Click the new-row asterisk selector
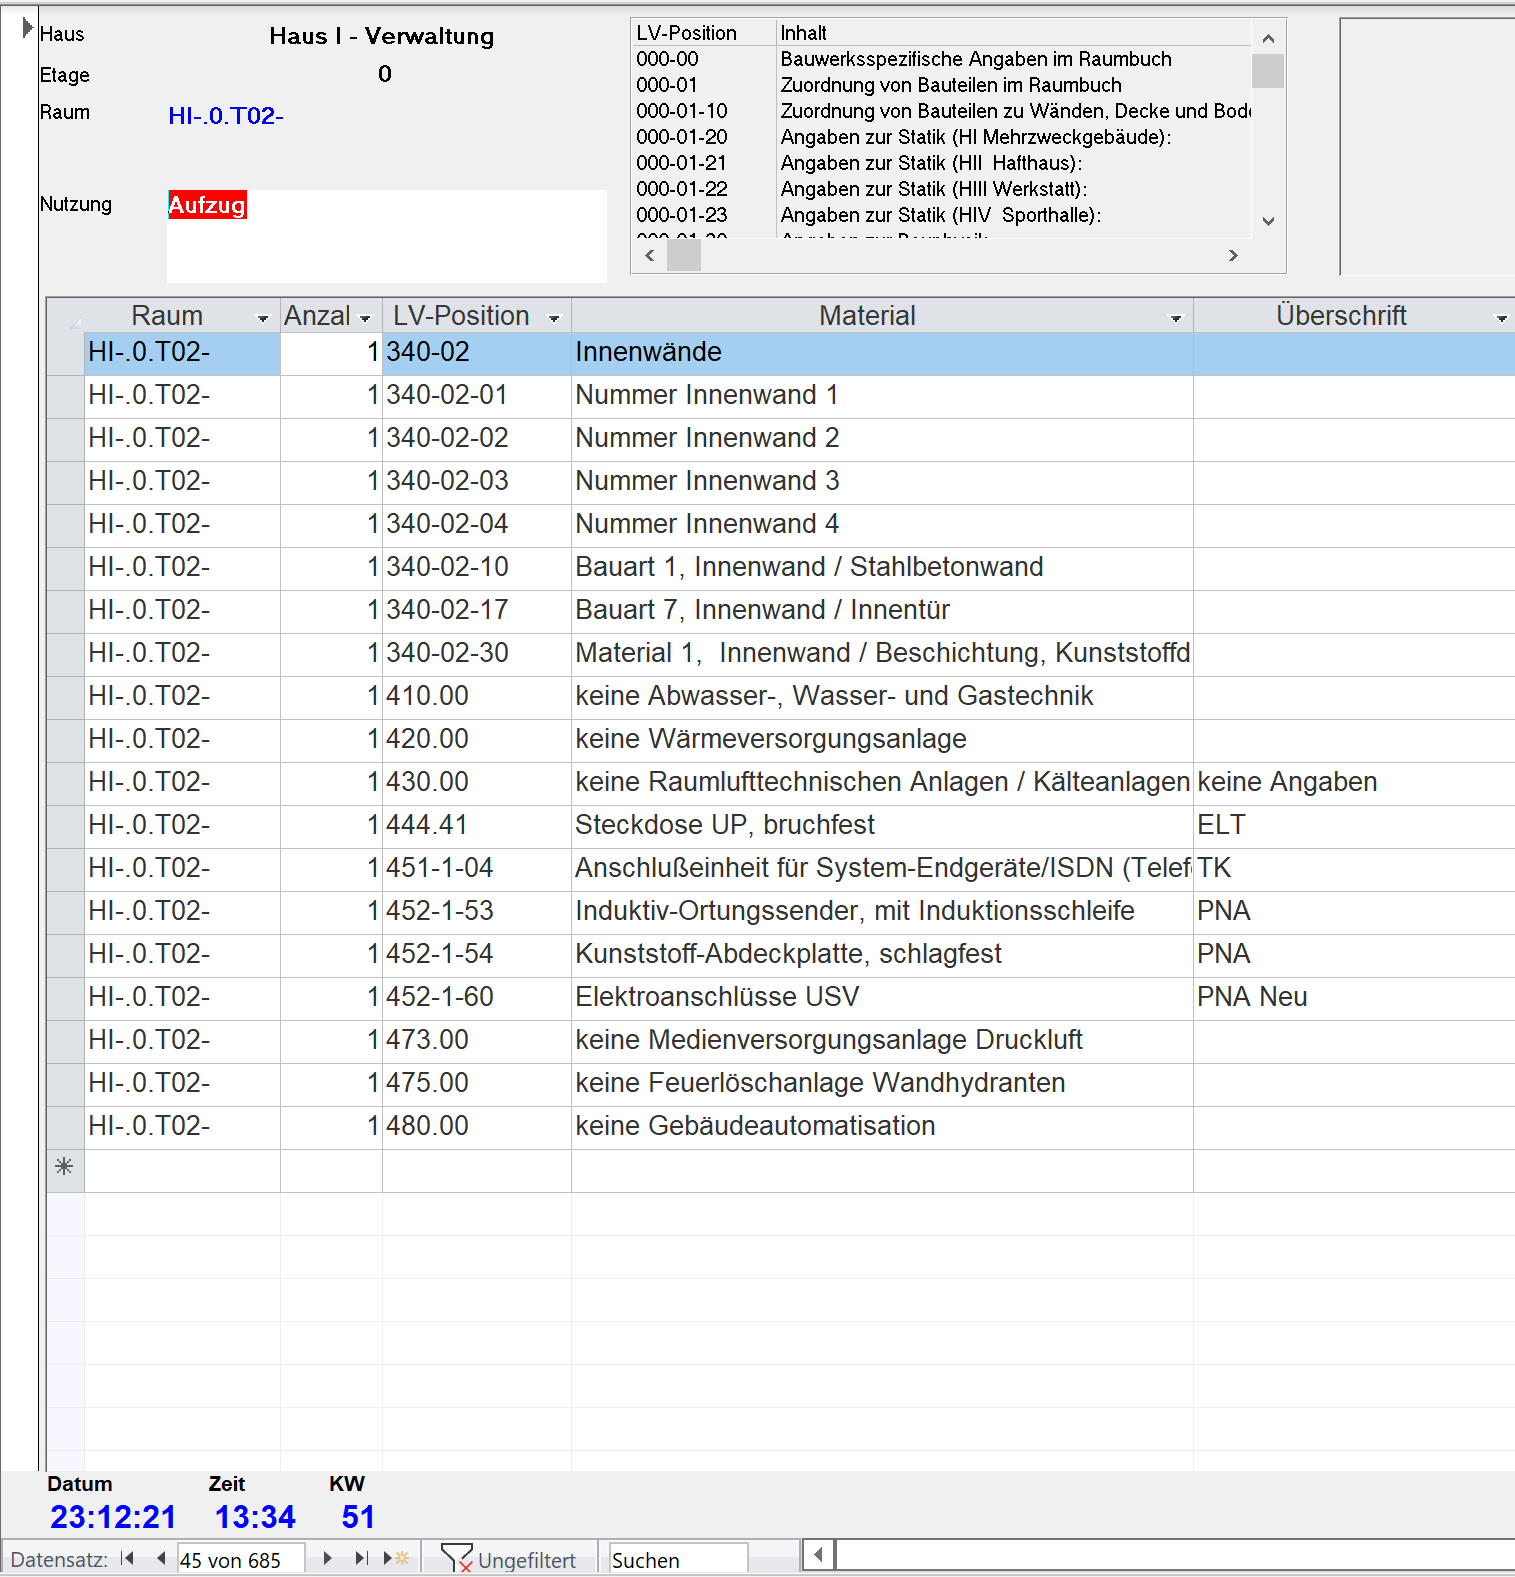 [64, 1167]
